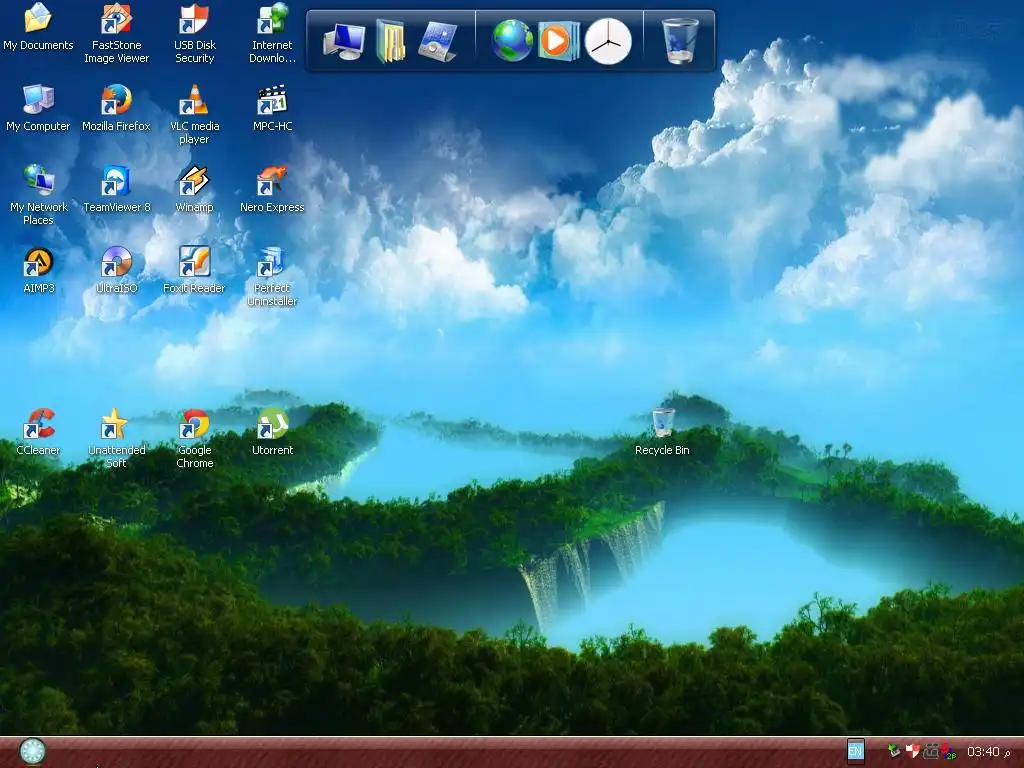The image size is (1024, 768).
Task: Open the computer monitor icon in the dock
Action: pyautogui.click(x=344, y=41)
